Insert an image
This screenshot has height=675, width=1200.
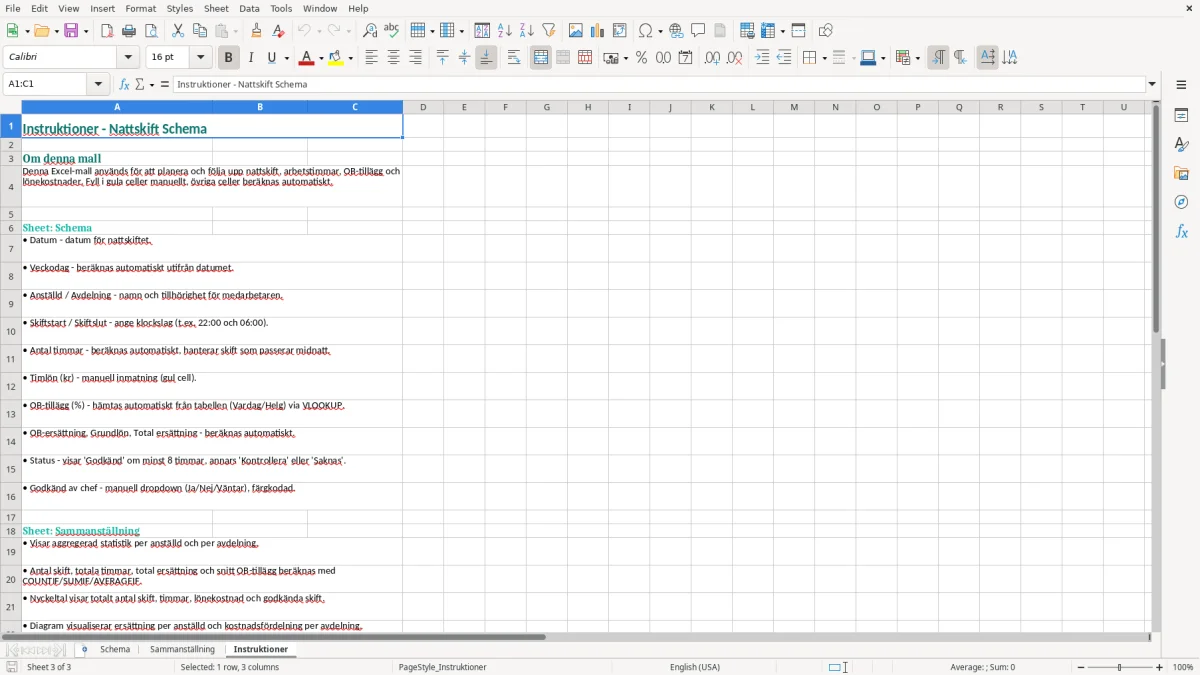(x=575, y=31)
